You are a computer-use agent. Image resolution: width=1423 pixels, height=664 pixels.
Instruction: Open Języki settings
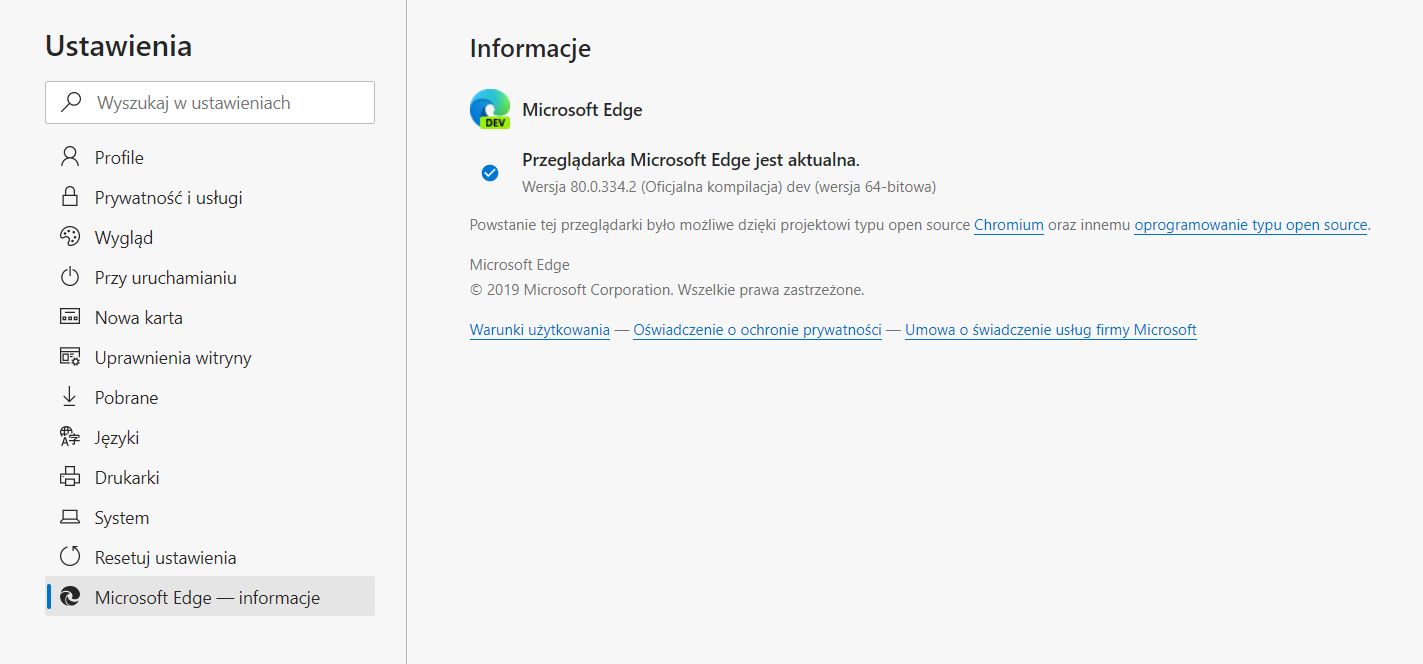pos(210,437)
